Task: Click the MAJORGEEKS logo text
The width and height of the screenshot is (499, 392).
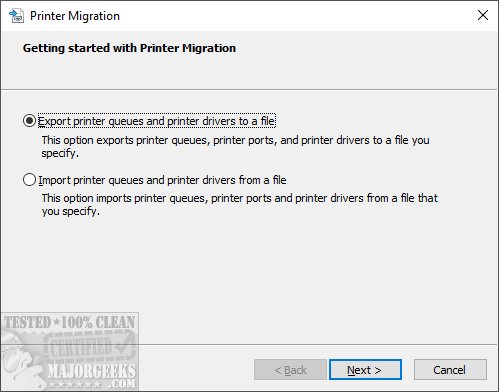Action: tap(91, 371)
